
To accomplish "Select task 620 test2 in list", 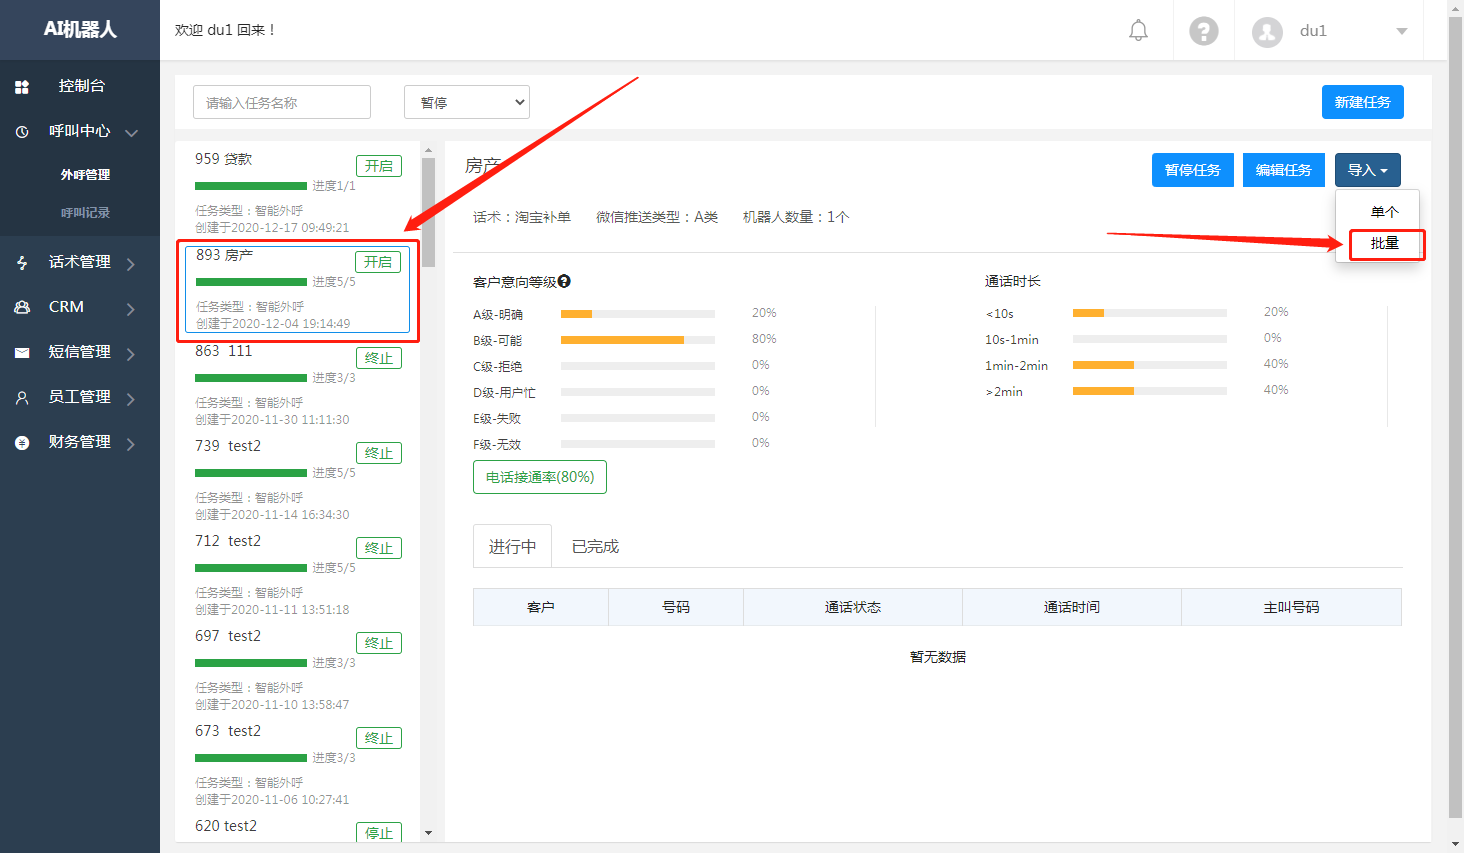I will tap(298, 829).
